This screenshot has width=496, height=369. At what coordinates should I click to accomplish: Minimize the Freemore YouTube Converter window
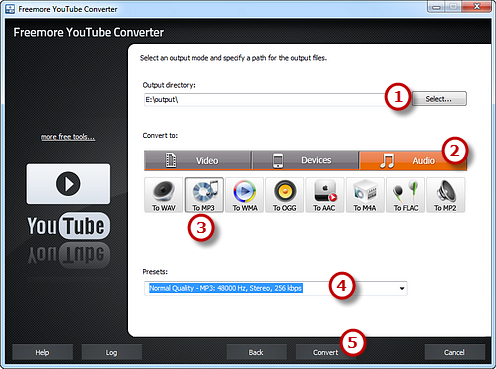[437, 7]
